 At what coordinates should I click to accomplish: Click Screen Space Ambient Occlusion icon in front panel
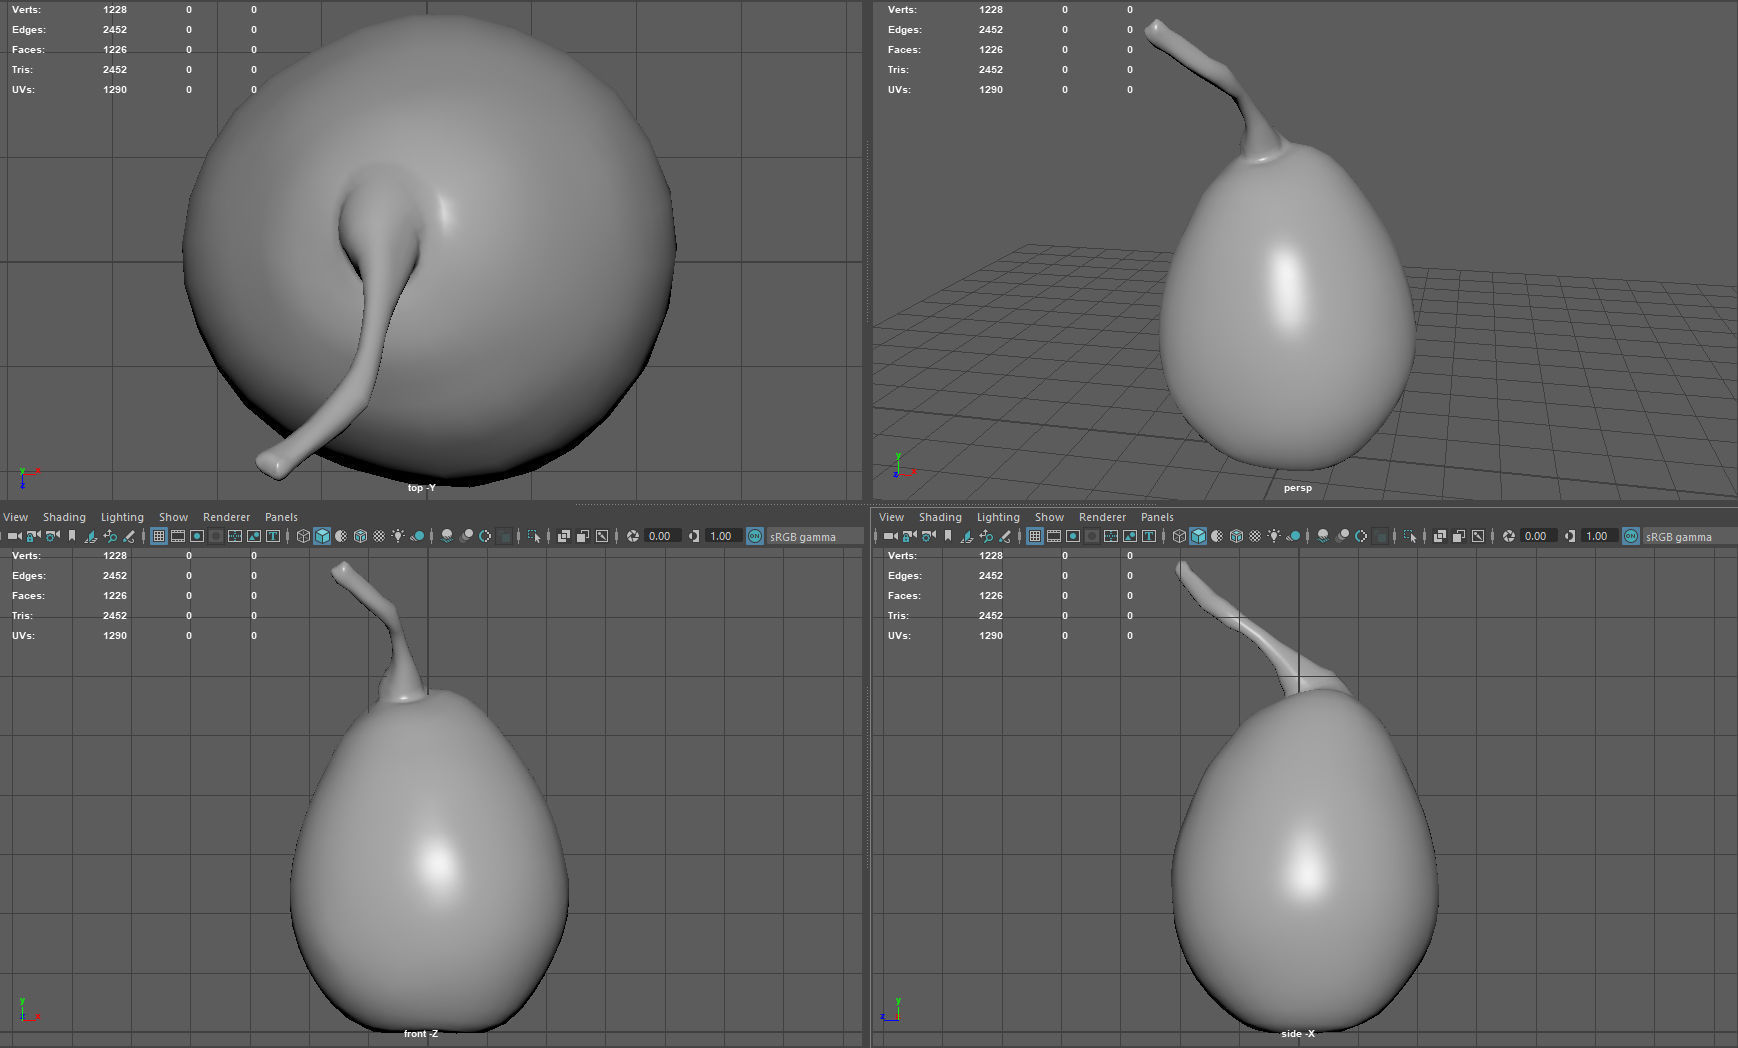click(x=447, y=536)
